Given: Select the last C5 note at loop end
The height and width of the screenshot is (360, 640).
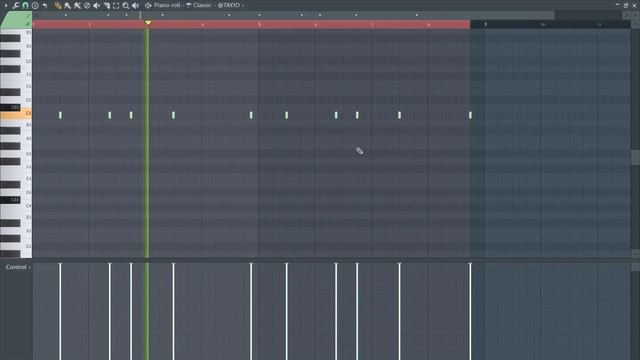Looking at the screenshot, I should (470, 115).
